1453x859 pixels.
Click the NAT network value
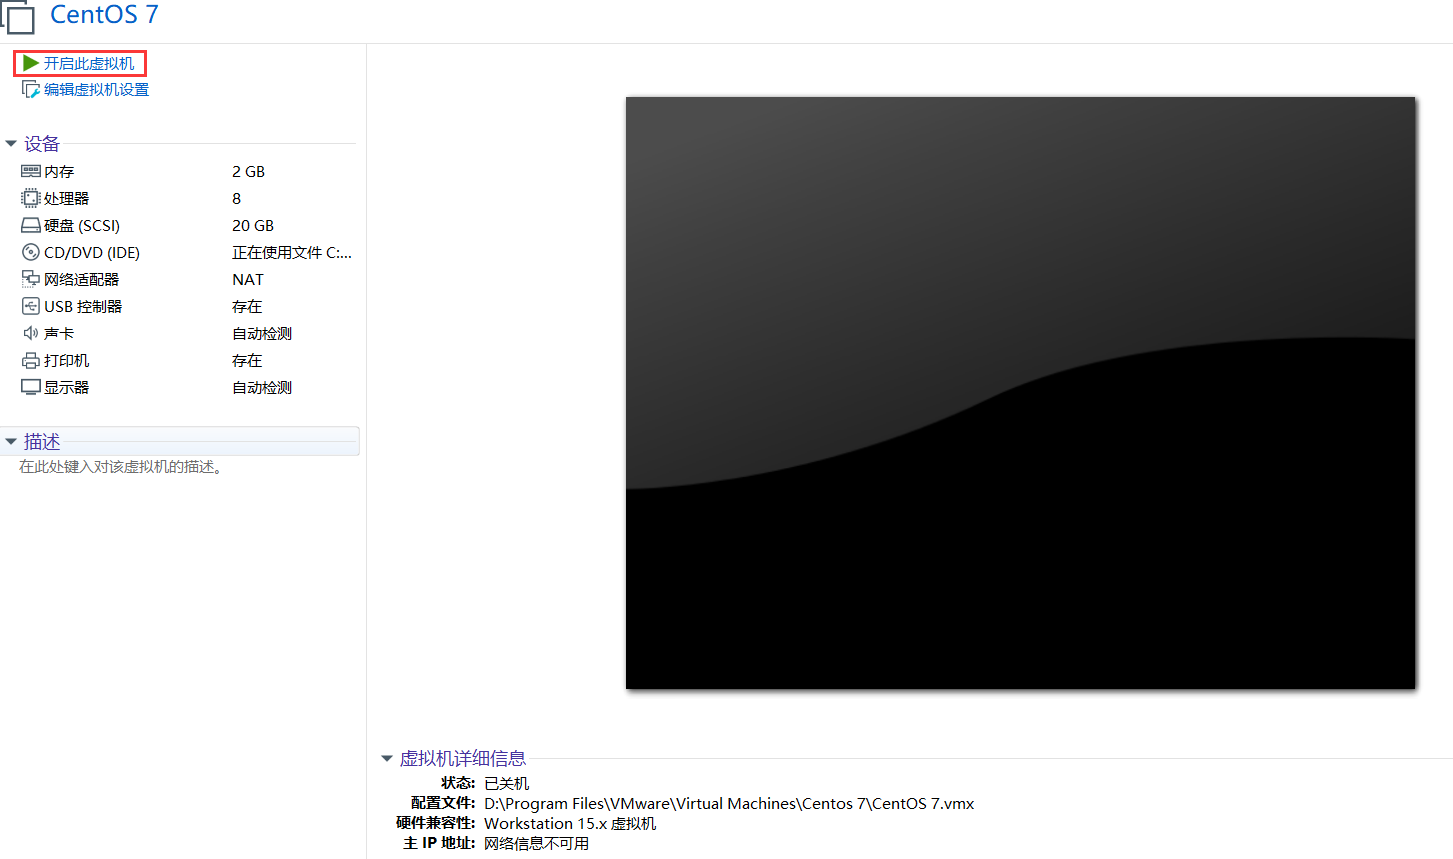click(x=248, y=280)
